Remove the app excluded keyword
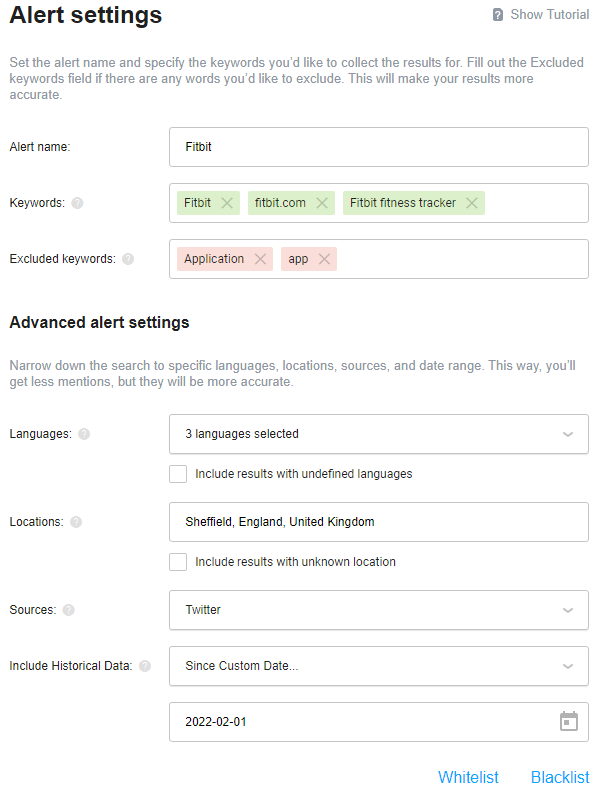The image size is (596, 795). [324, 259]
